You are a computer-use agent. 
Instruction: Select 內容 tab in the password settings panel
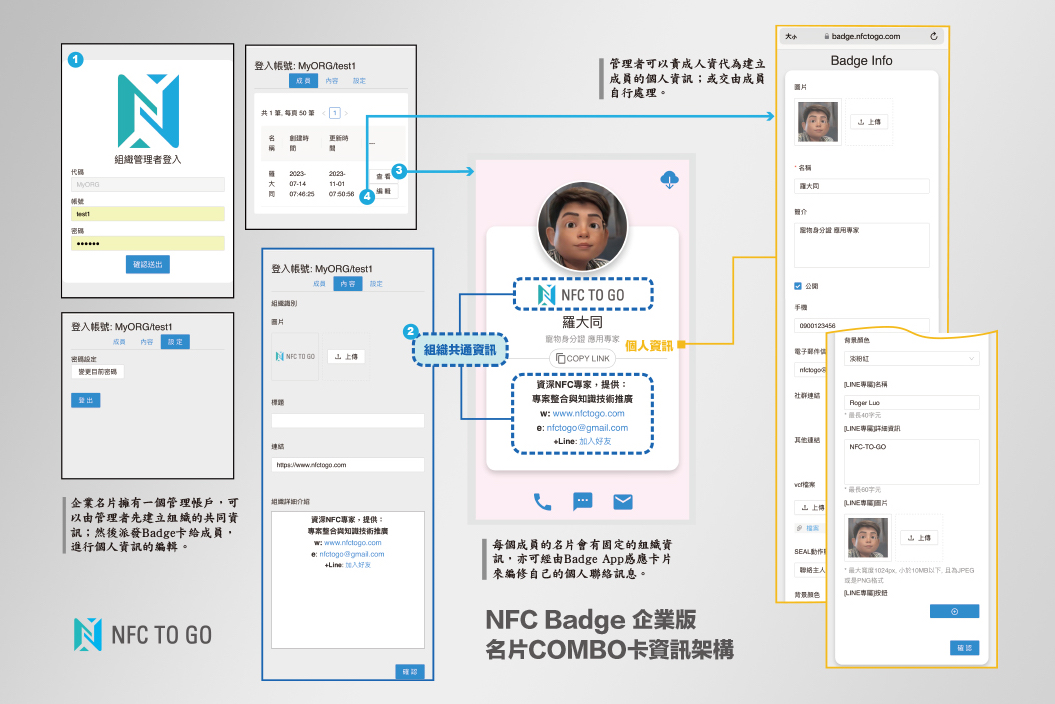pos(147,342)
